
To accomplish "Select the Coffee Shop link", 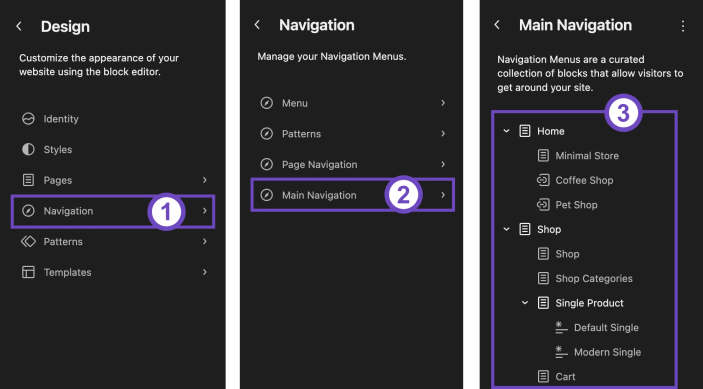I will click(585, 180).
